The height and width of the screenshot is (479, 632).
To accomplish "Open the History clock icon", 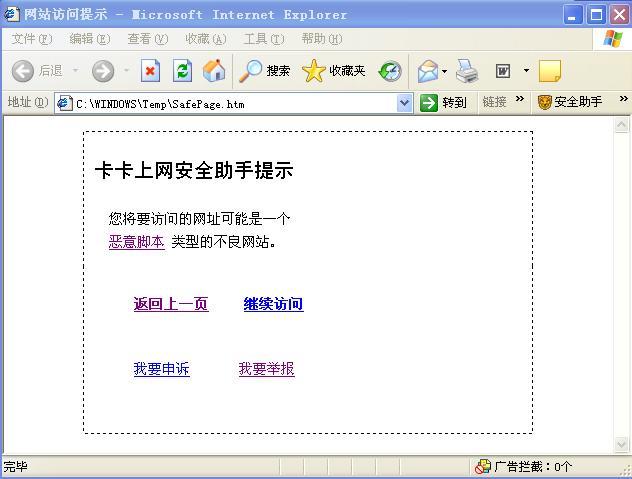I will (x=390, y=71).
